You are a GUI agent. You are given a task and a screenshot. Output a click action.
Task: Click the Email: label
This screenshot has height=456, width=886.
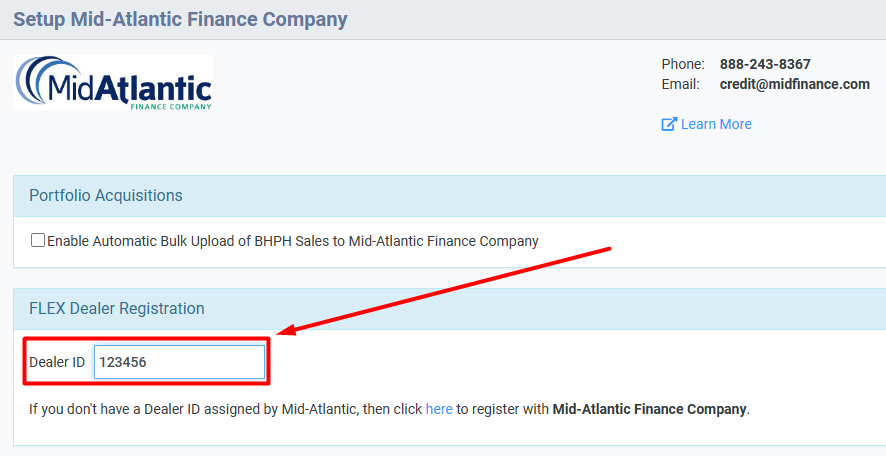click(680, 84)
